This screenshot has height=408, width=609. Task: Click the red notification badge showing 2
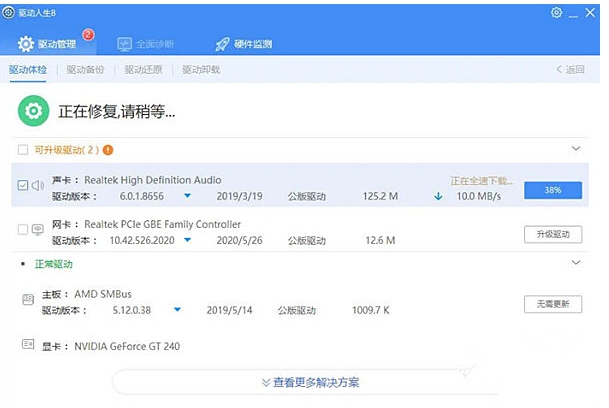pyautogui.click(x=89, y=35)
